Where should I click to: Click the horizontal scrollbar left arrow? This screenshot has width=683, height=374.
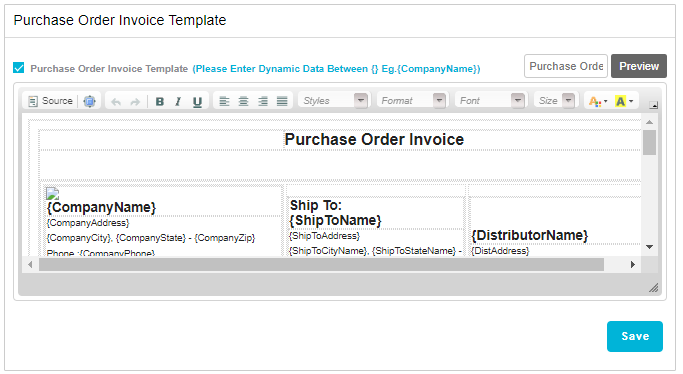30,264
